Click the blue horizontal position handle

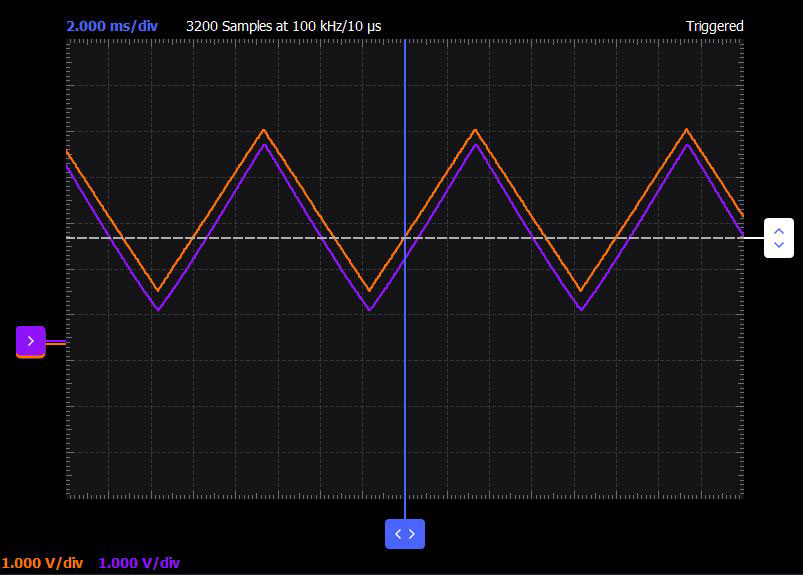click(405, 534)
